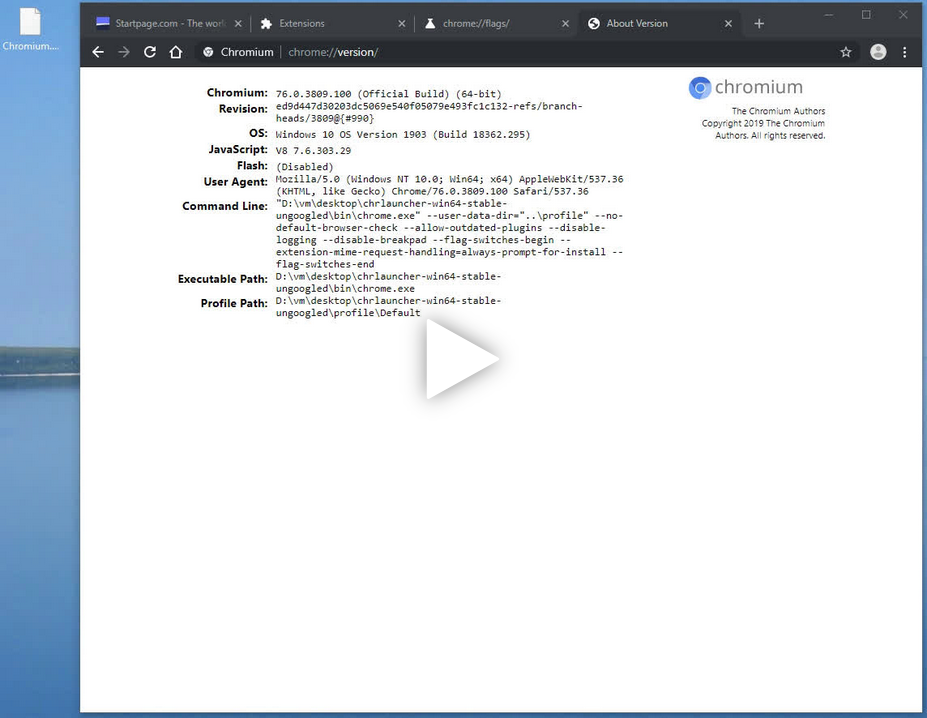
Task: Click the Revision hash text
Action: [429, 112]
